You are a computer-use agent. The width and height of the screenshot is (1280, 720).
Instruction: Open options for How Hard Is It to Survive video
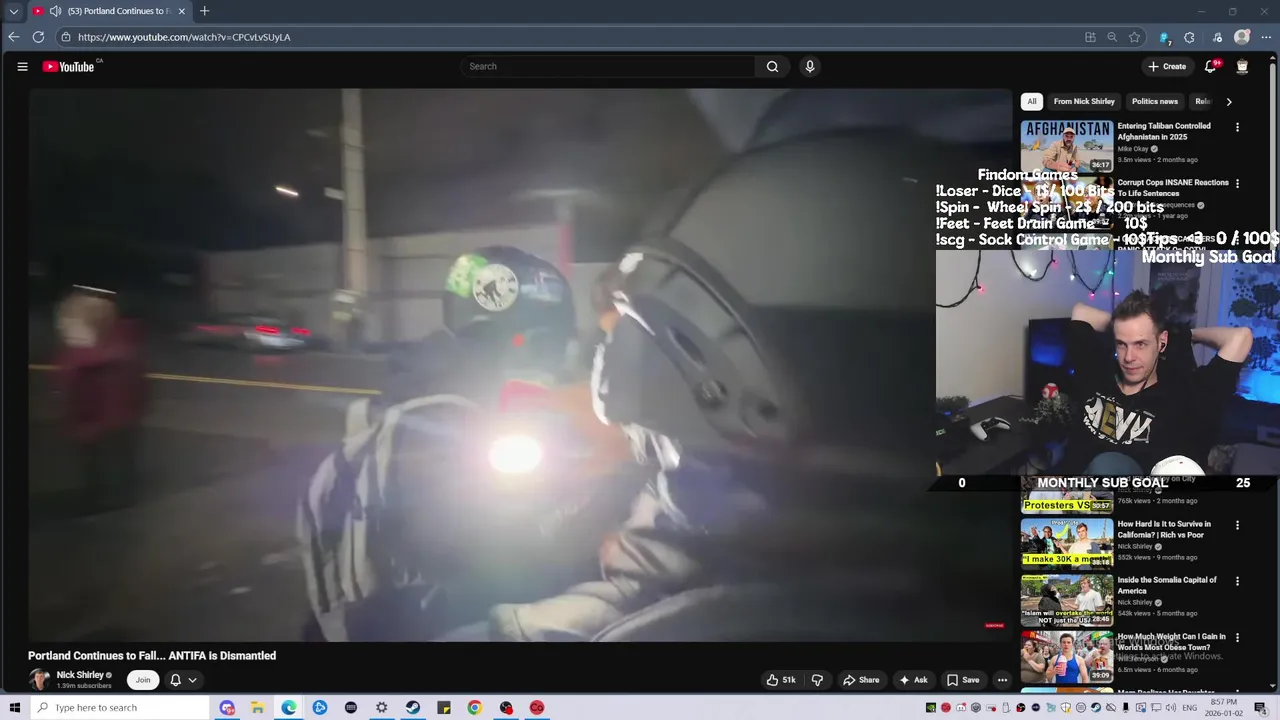click(1237, 525)
